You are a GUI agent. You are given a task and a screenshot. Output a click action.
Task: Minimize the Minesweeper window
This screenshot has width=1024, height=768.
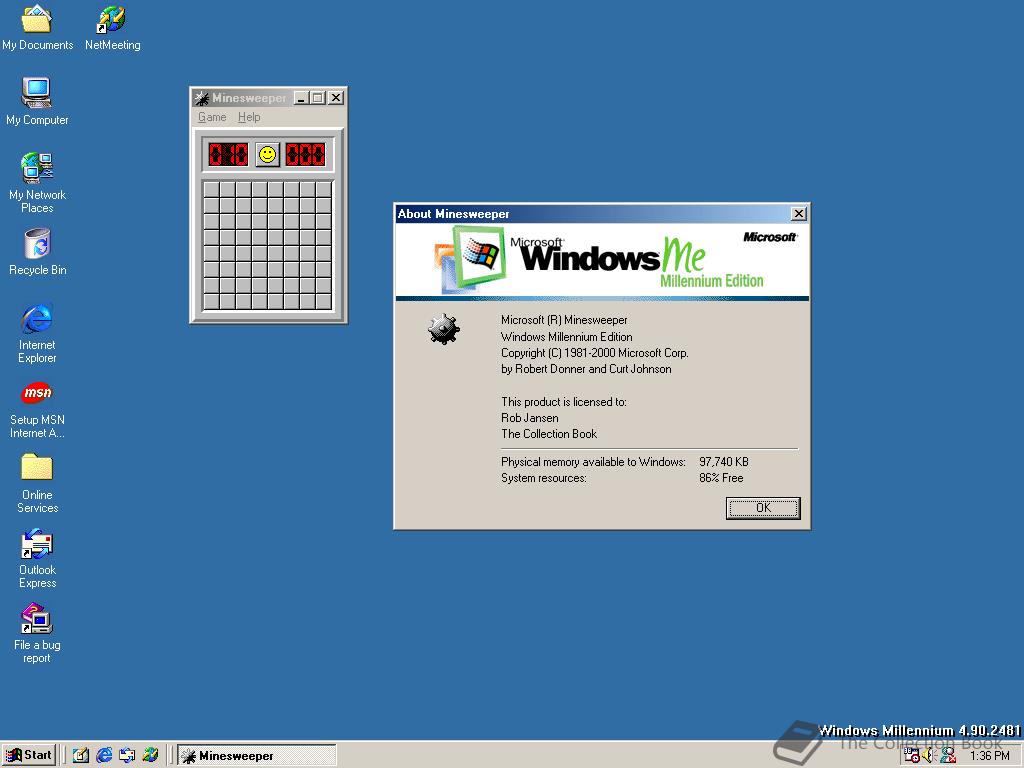[301, 98]
